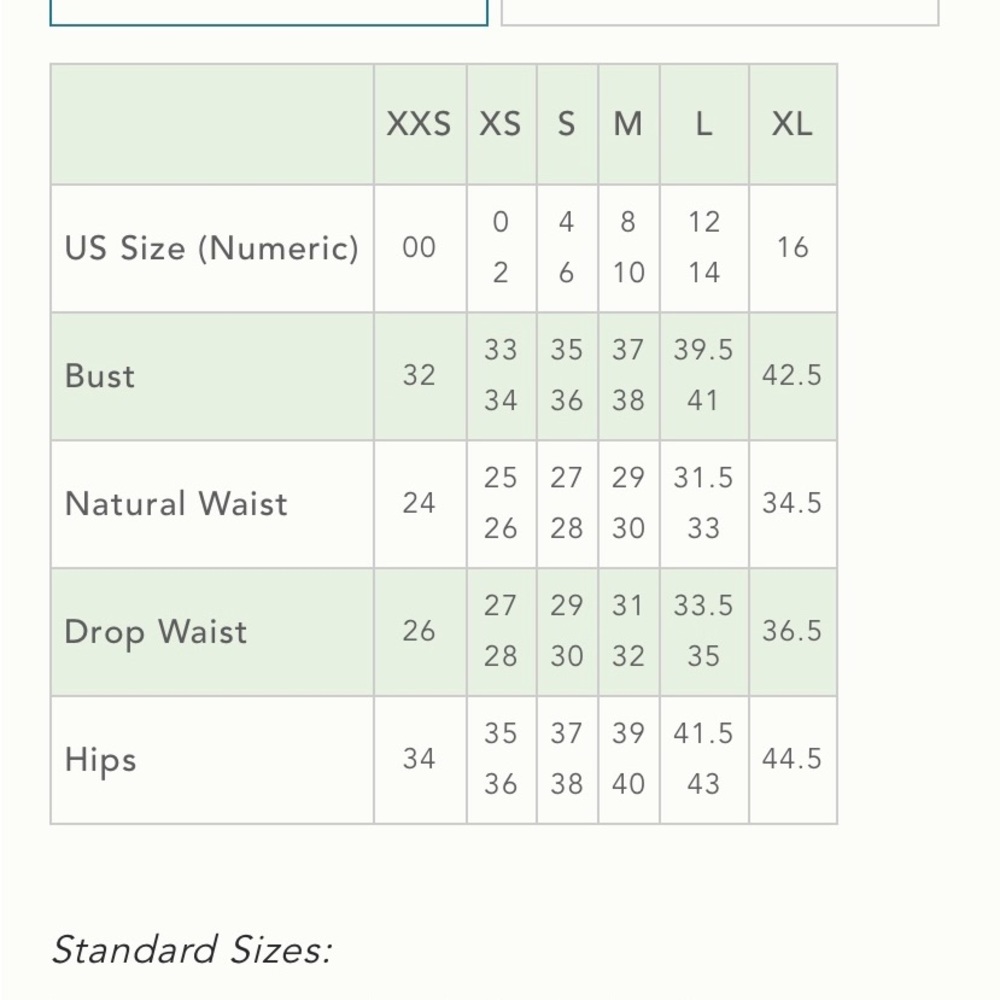Click the XS column header
The height and width of the screenshot is (1000, 1000).
[501, 124]
